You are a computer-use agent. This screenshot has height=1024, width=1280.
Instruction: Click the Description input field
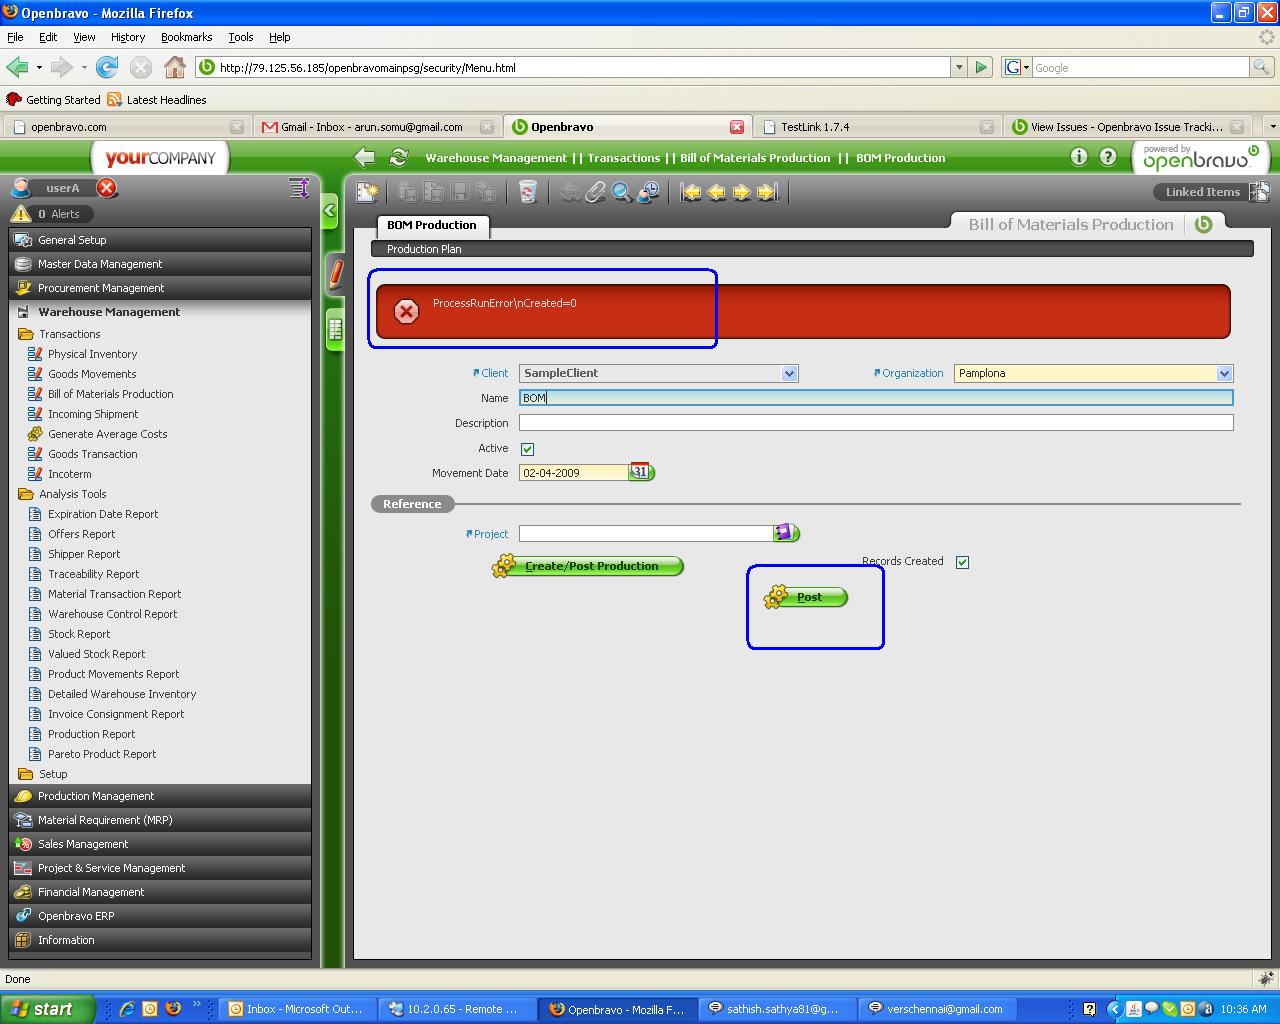tap(876, 423)
